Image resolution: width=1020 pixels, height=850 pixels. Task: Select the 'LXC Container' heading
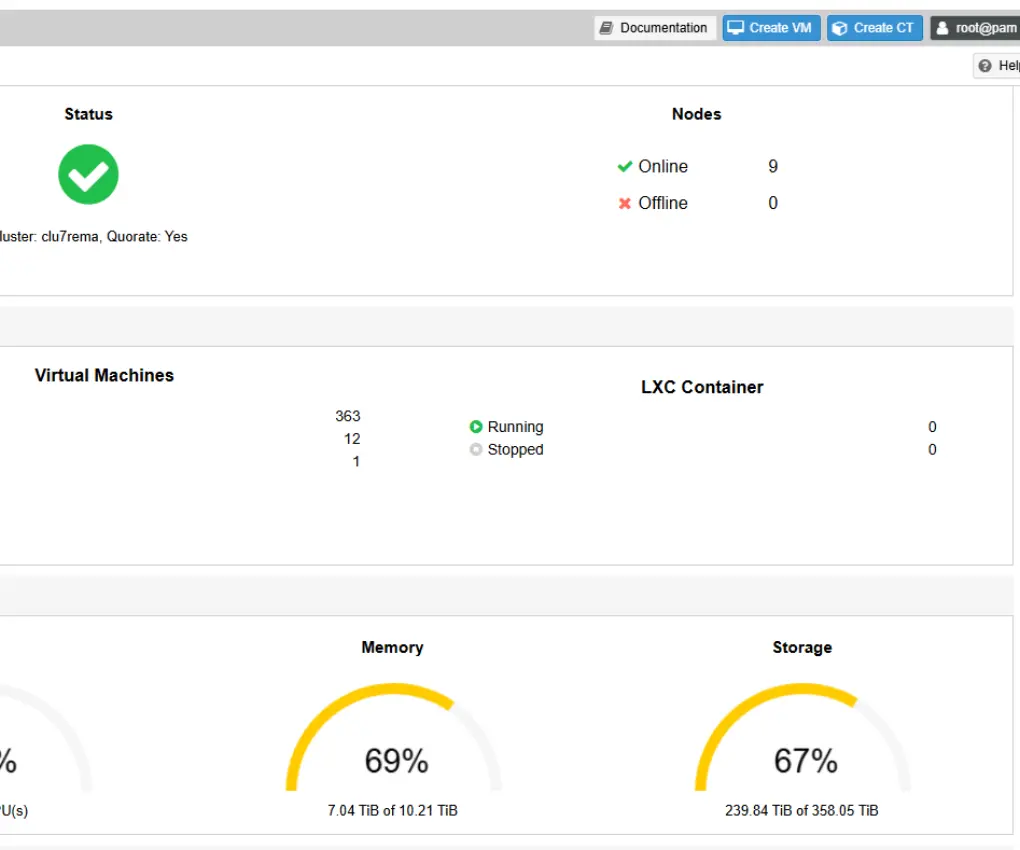[702, 387]
